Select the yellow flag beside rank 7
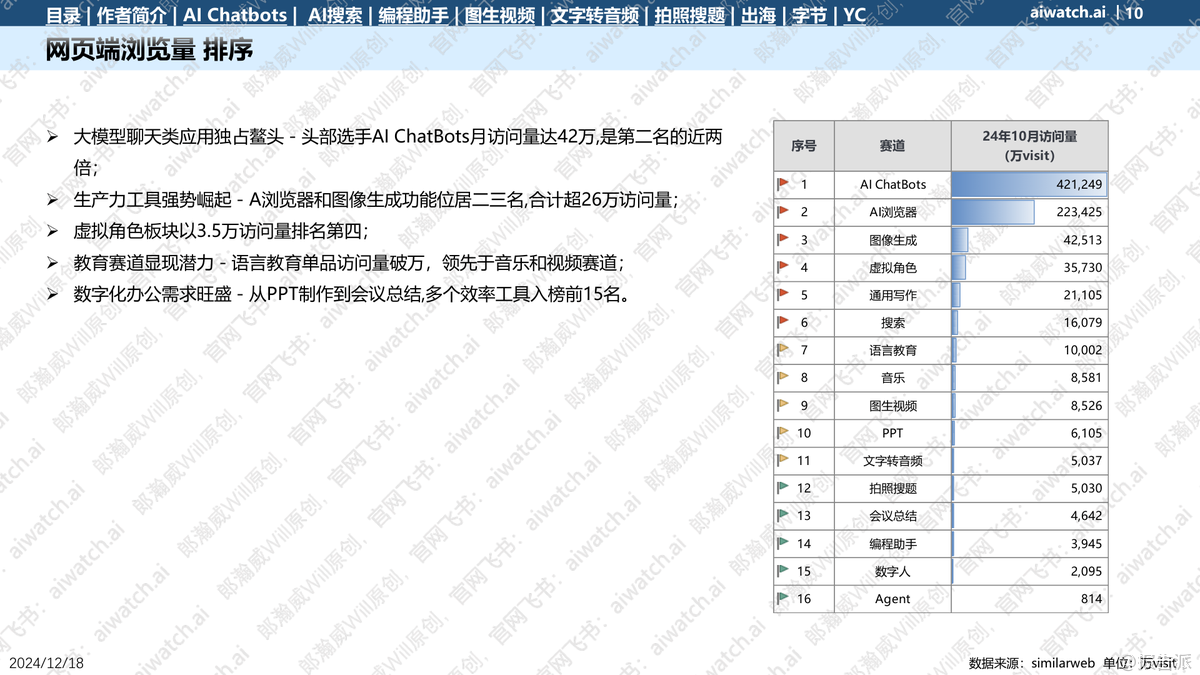The width and height of the screenshot is (1200, 675). [783, 350]
